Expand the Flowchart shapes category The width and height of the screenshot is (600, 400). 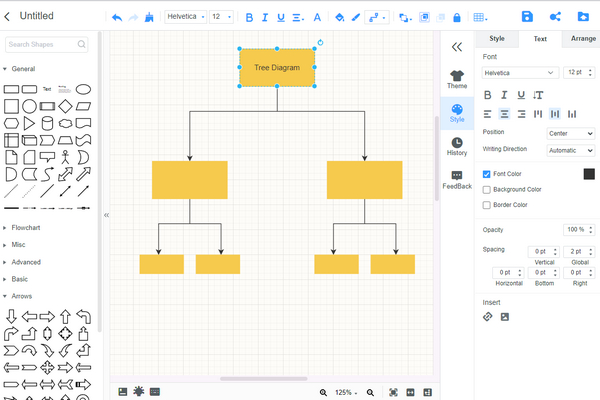[26, 228]
